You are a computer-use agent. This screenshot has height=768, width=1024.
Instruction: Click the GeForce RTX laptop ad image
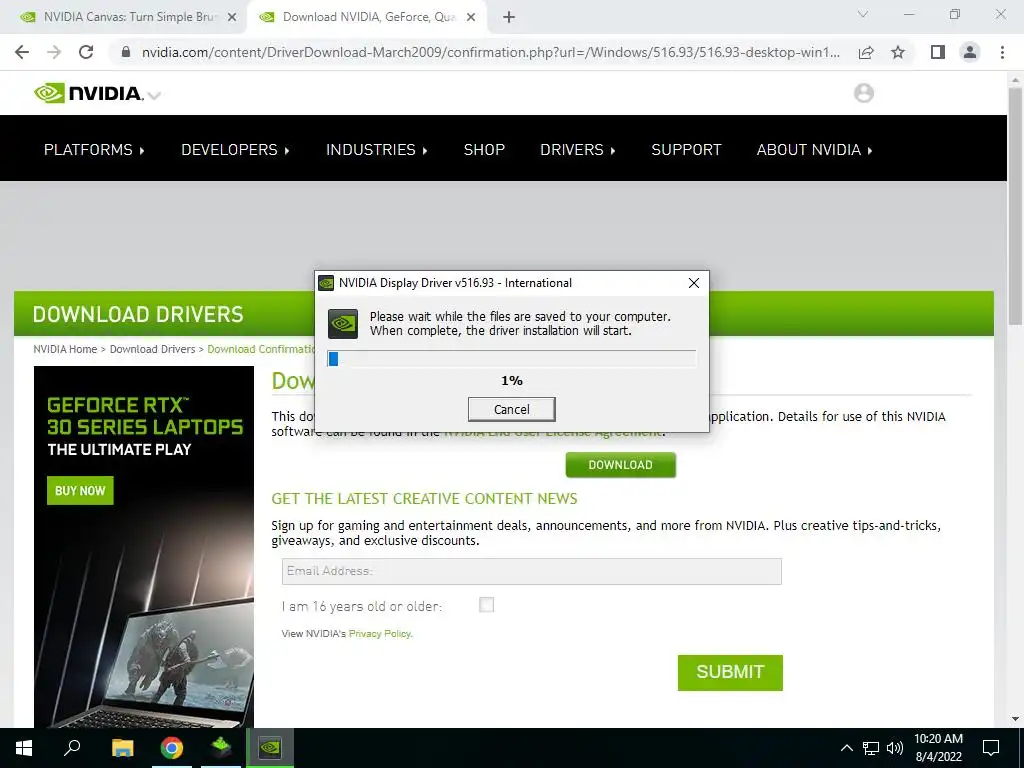[x=144, y=547]
